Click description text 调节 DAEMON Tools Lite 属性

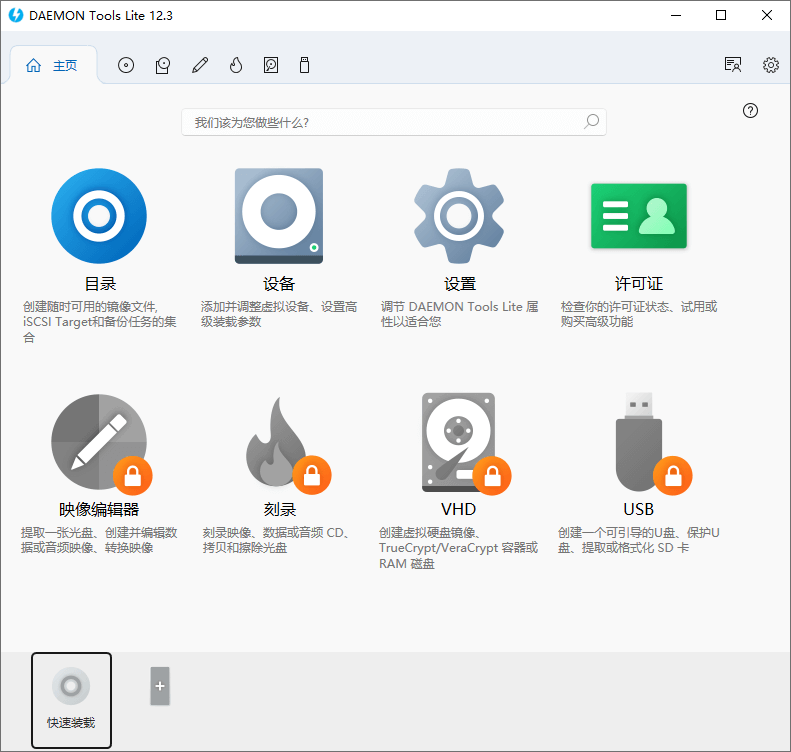[x=460, y=314]
